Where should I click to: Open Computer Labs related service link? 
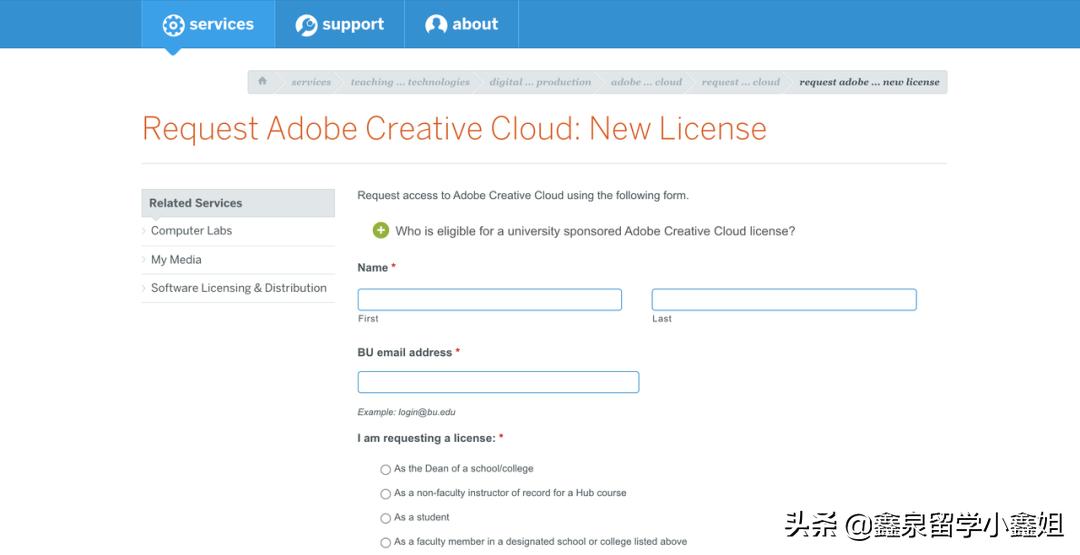pos(191,231)
